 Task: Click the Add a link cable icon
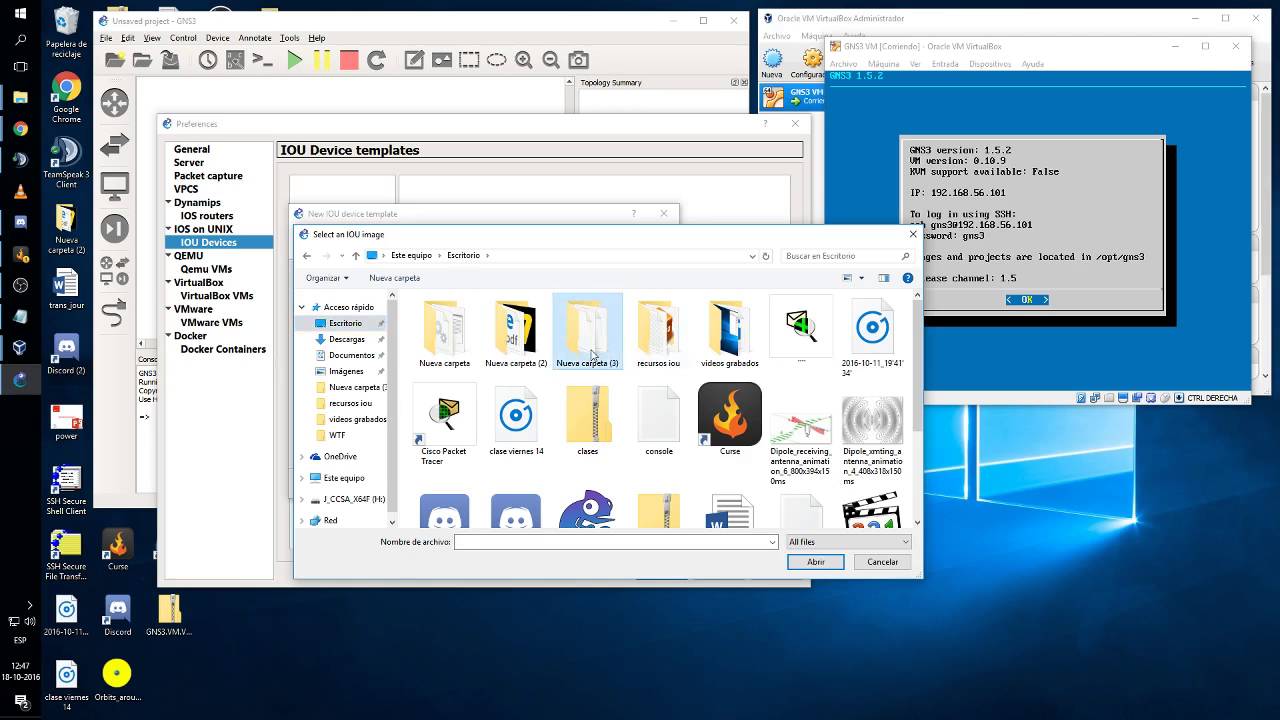(115, 312)
